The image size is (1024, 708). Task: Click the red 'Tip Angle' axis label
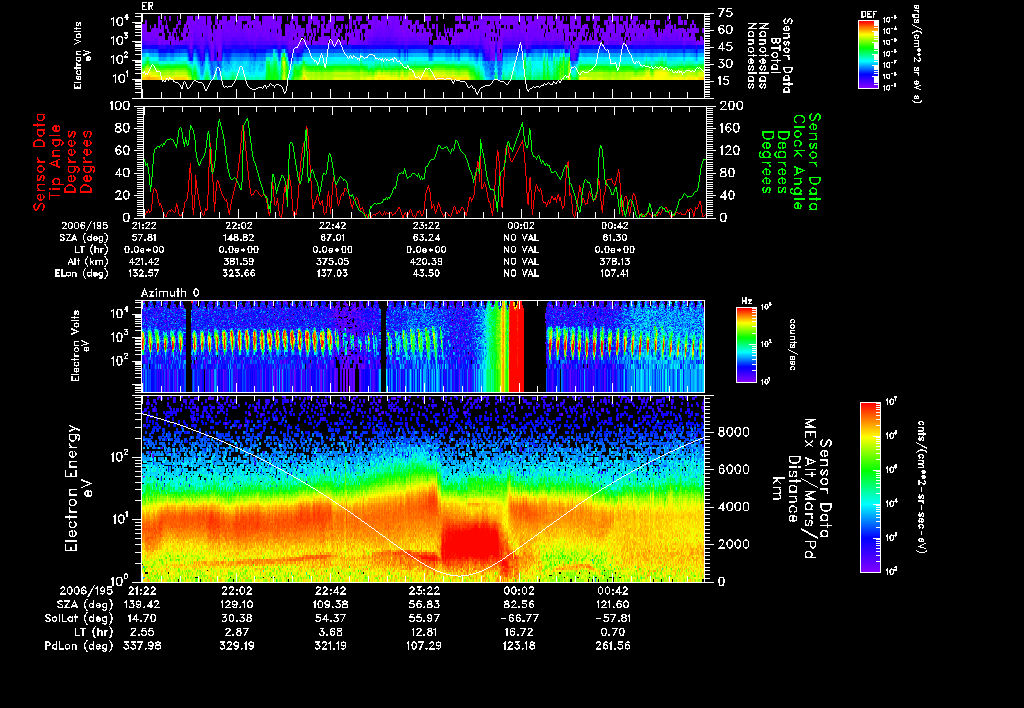[56, 162]
